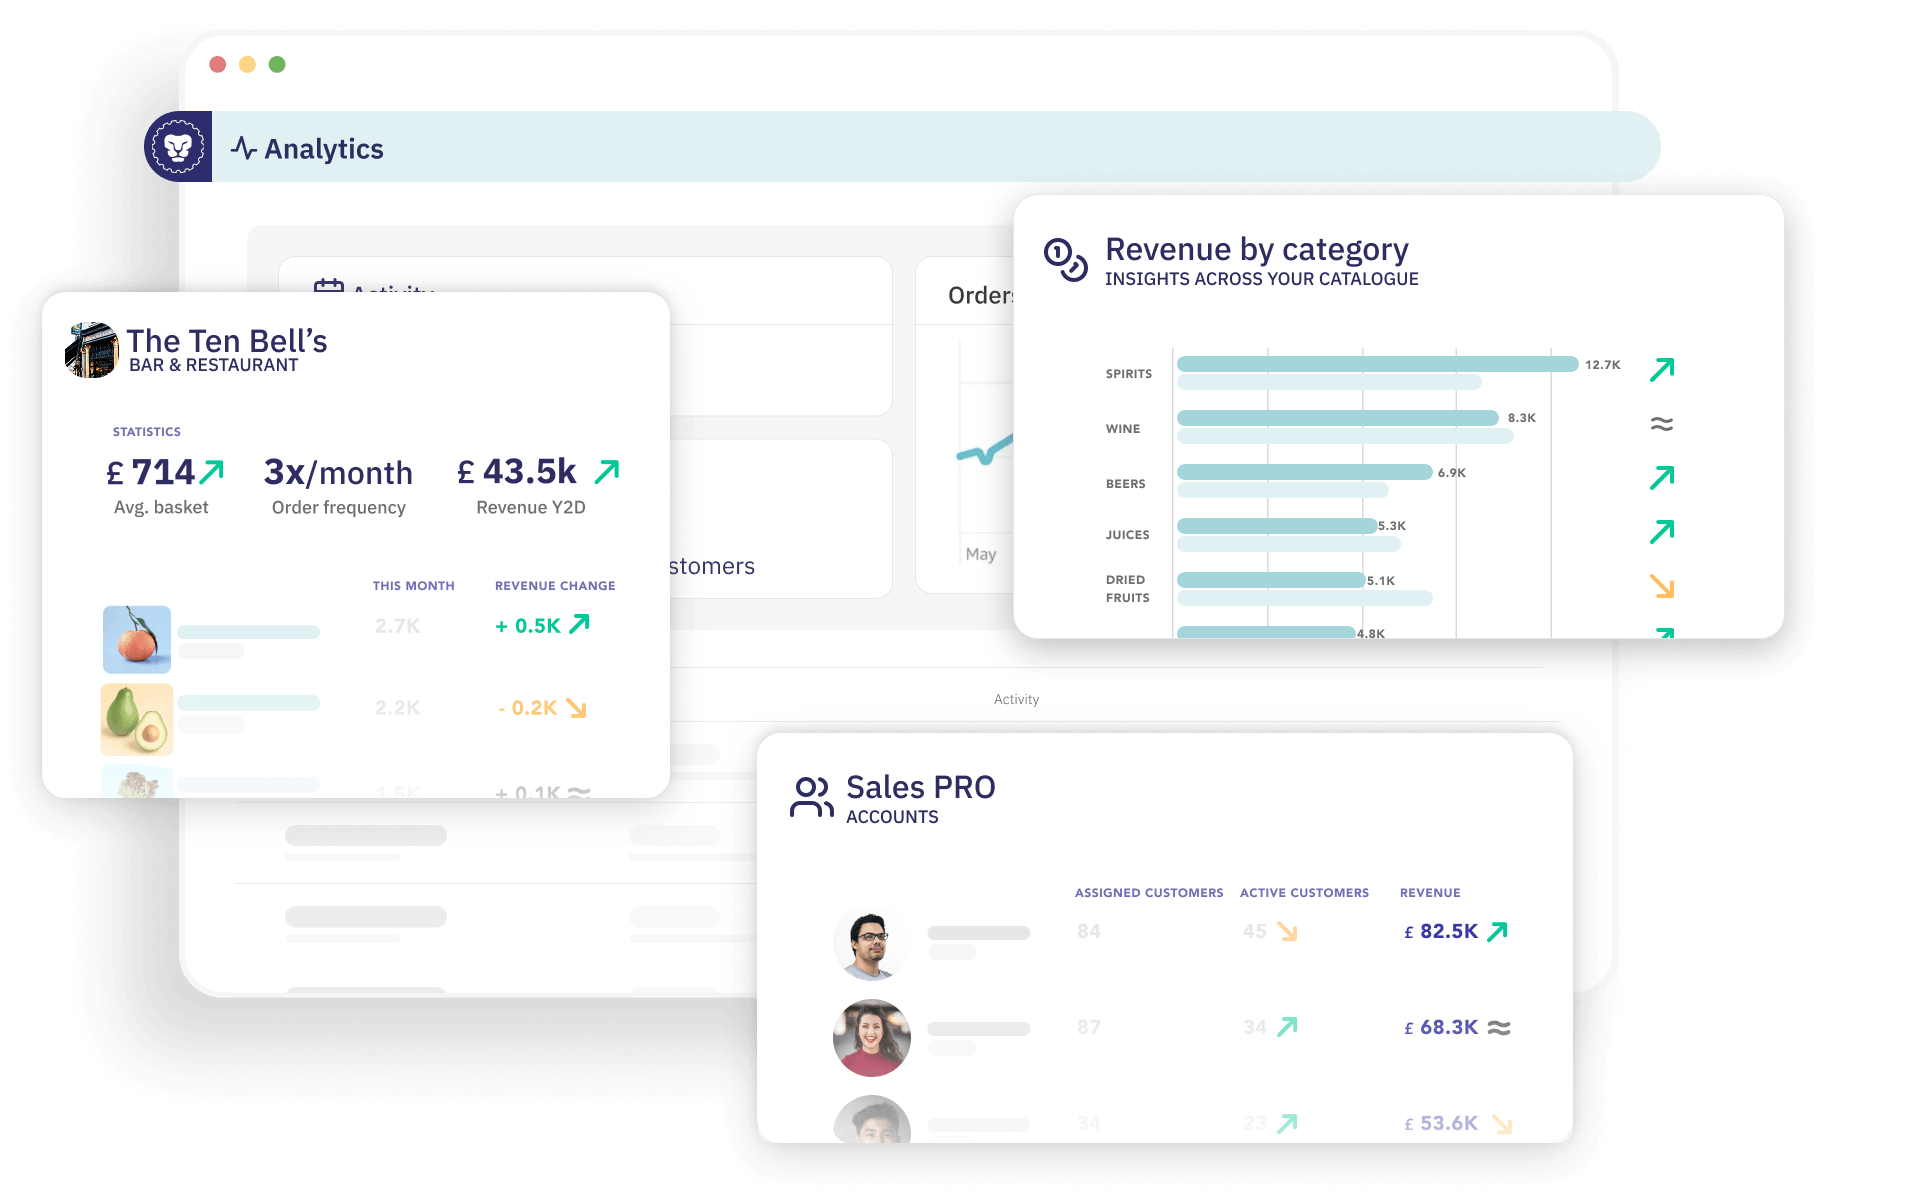Open the bearded salesman's avatar with glasses
This screenshot has width=1925, height=1195.
(x=871, y=943)
